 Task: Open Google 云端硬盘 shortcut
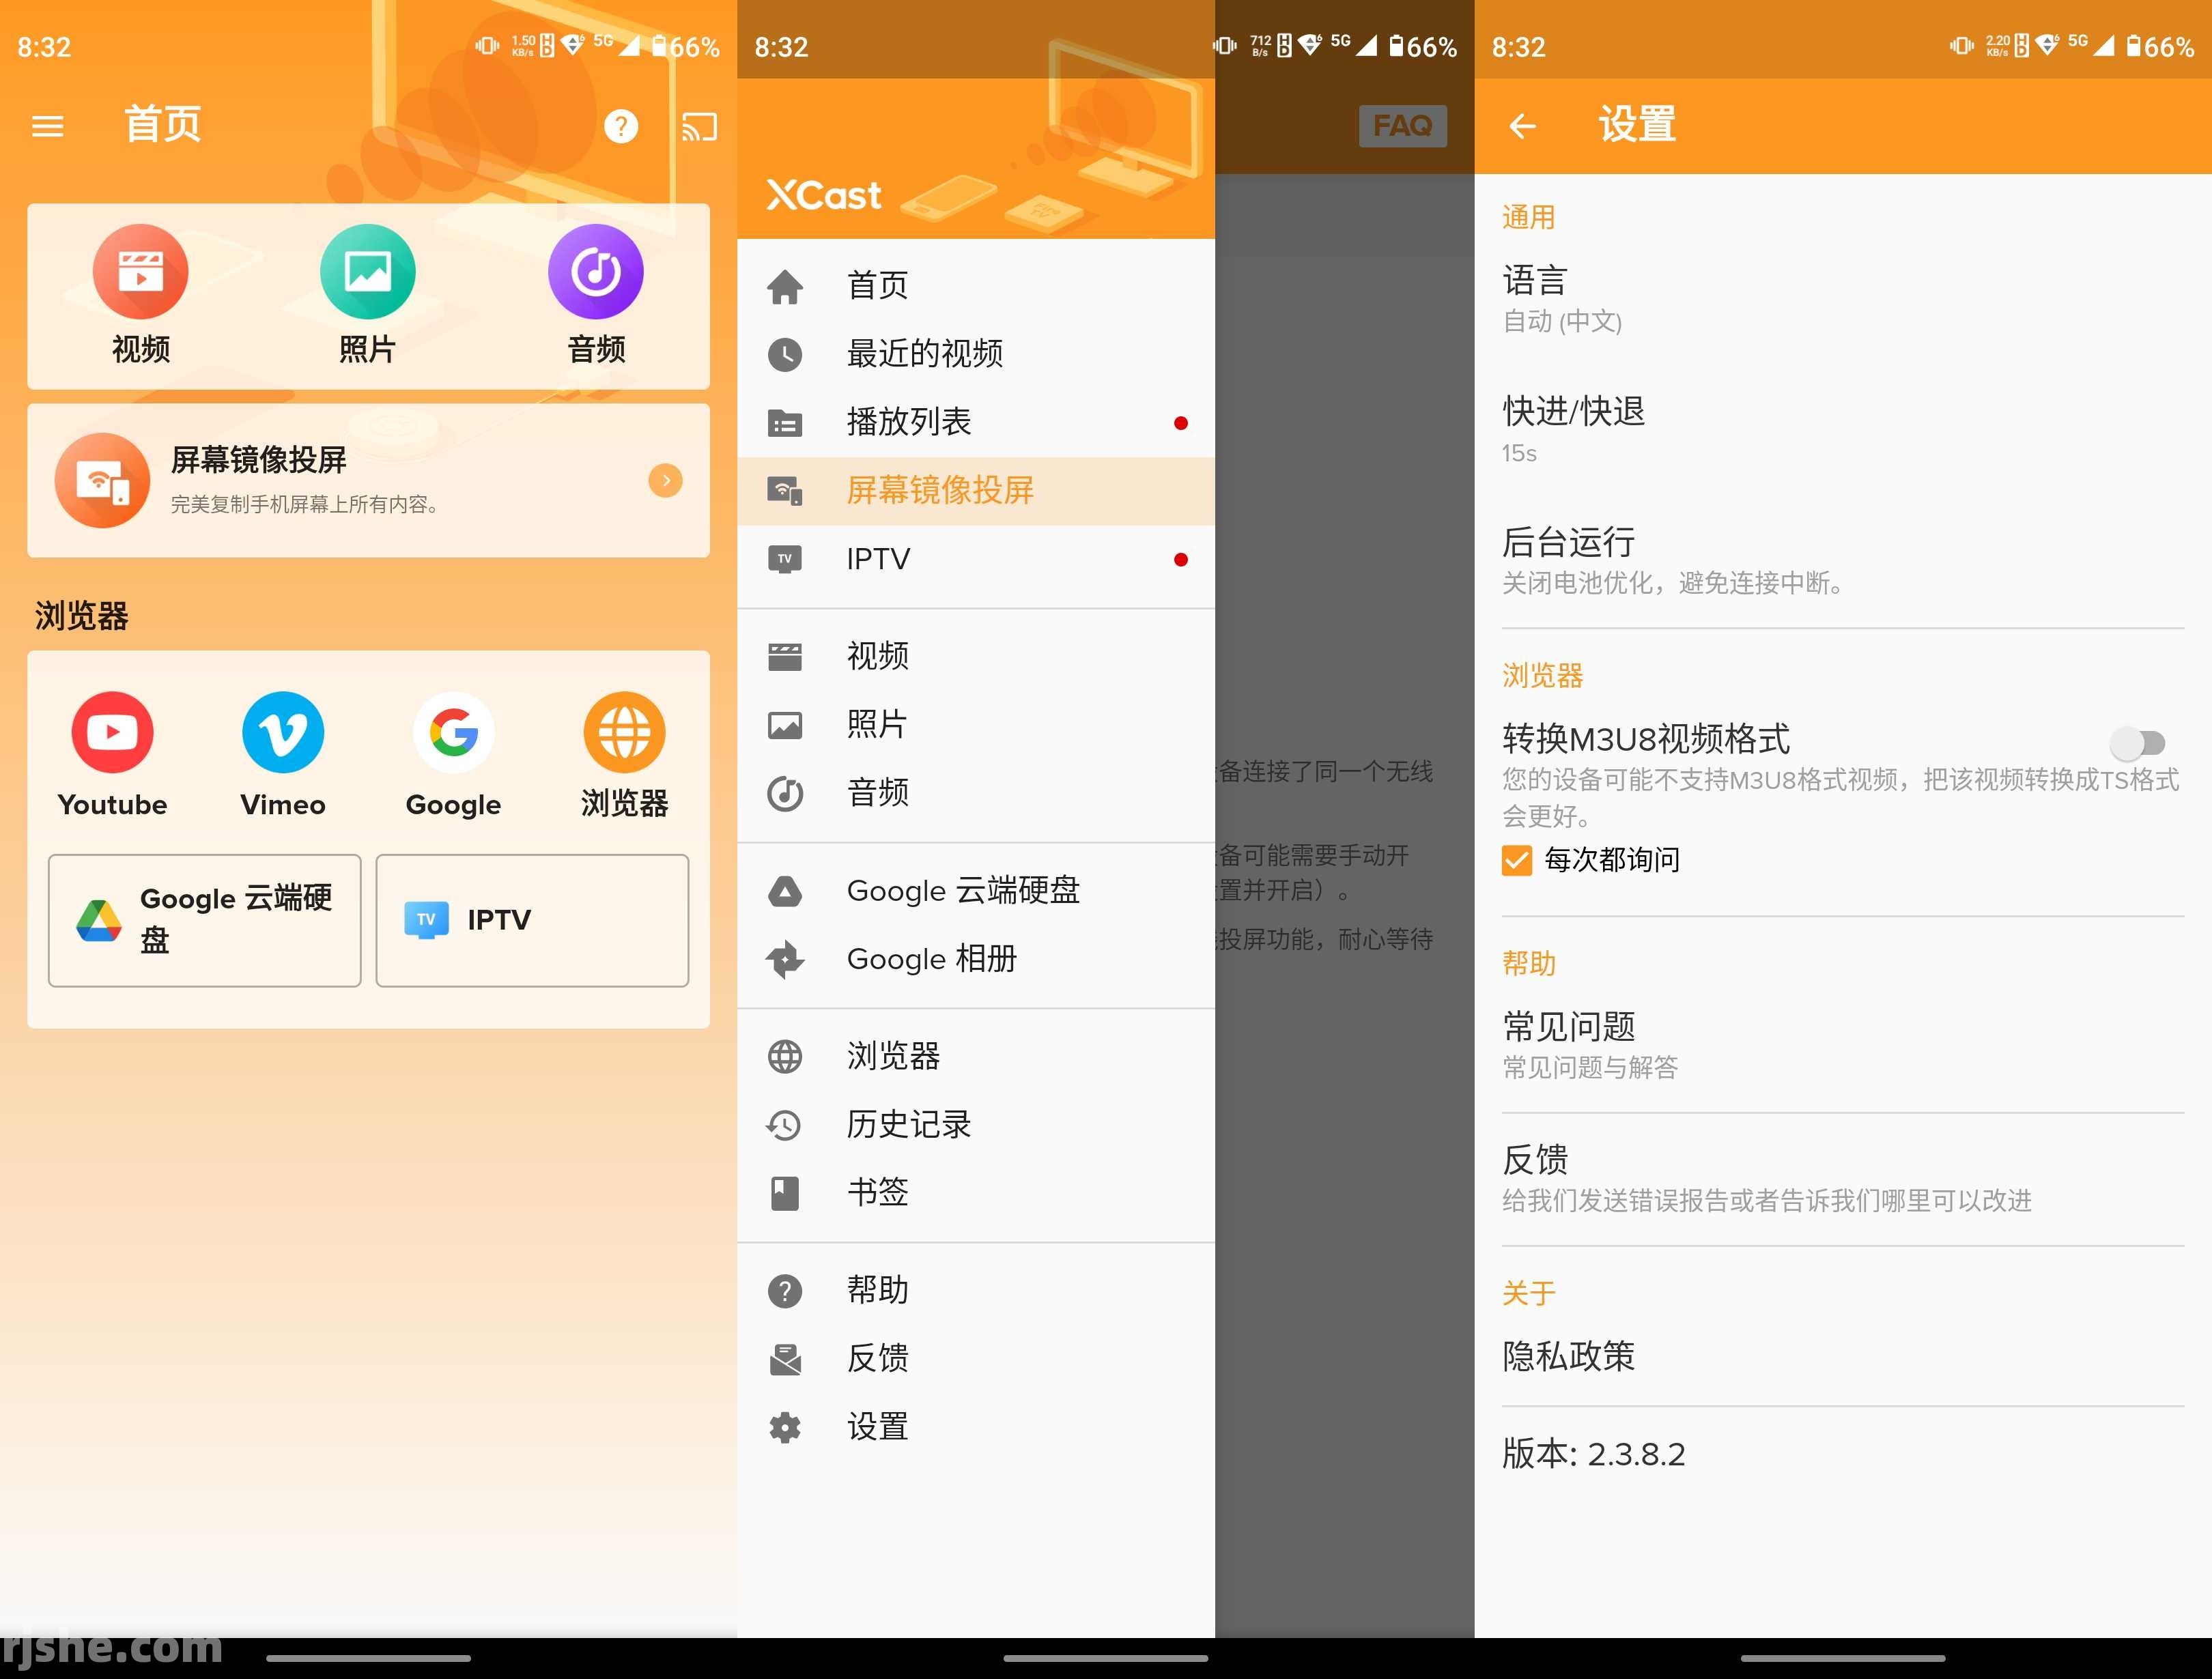tap(204, 919)
